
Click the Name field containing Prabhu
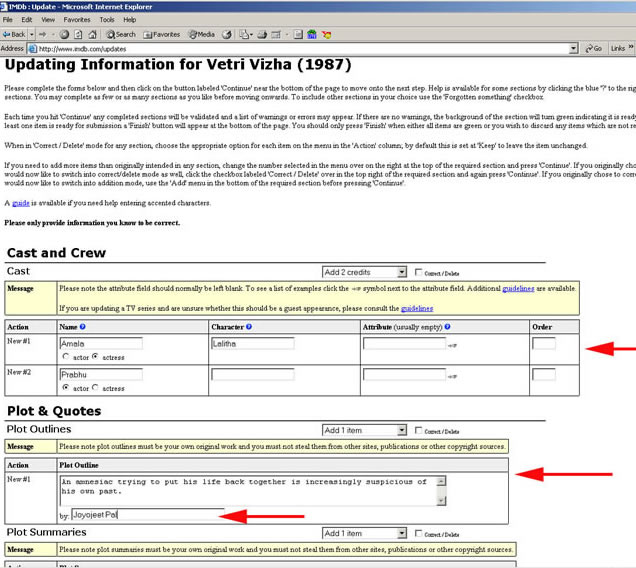[101, 374]
